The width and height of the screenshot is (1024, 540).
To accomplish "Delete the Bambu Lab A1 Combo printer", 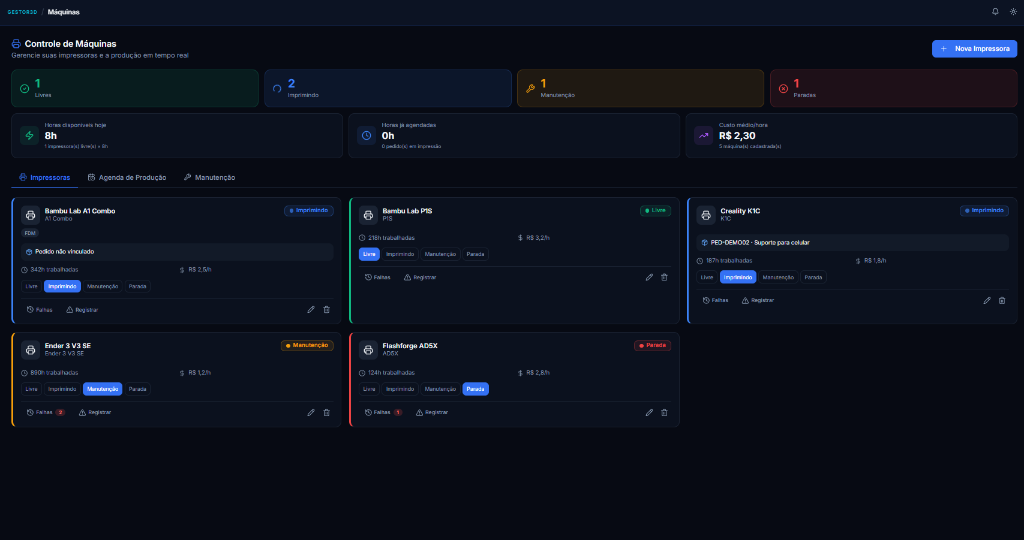I will [327, 310].
